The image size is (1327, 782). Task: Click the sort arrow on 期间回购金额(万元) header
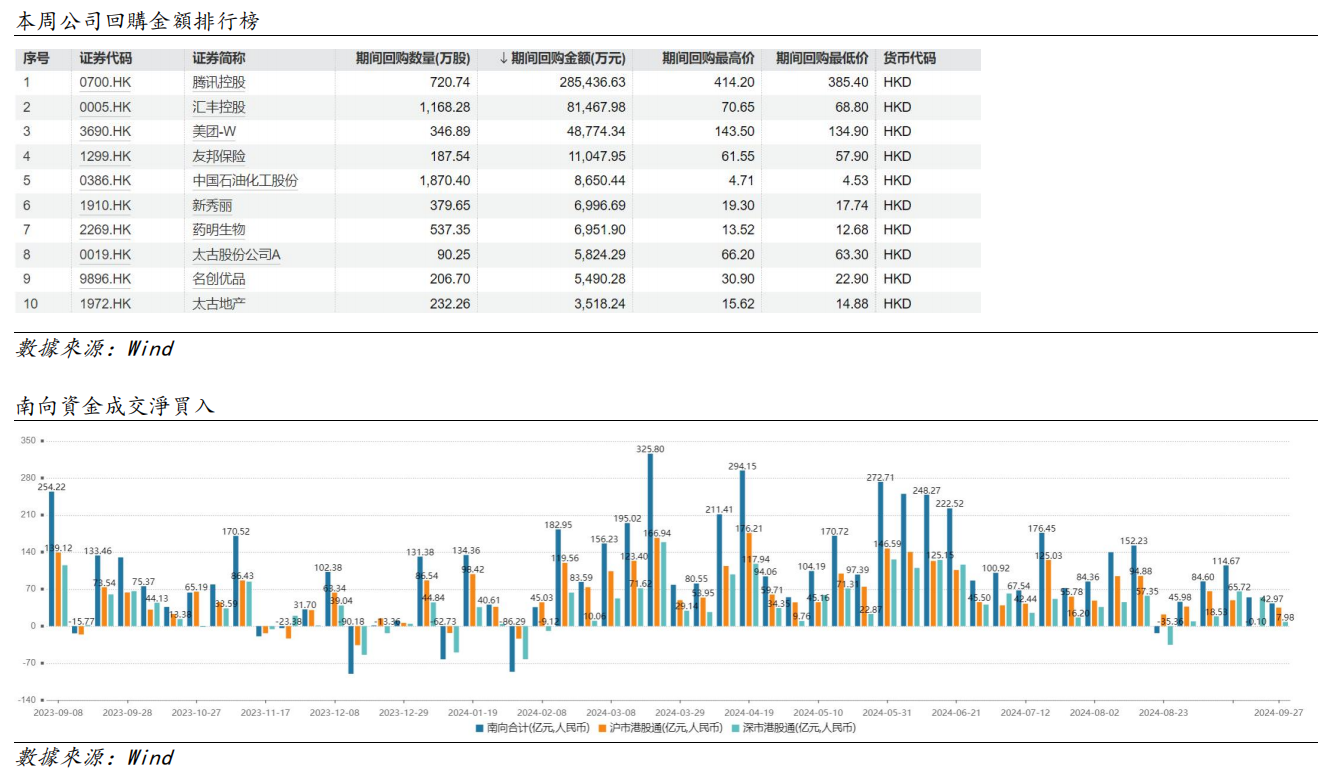click(x=503, y=59)
